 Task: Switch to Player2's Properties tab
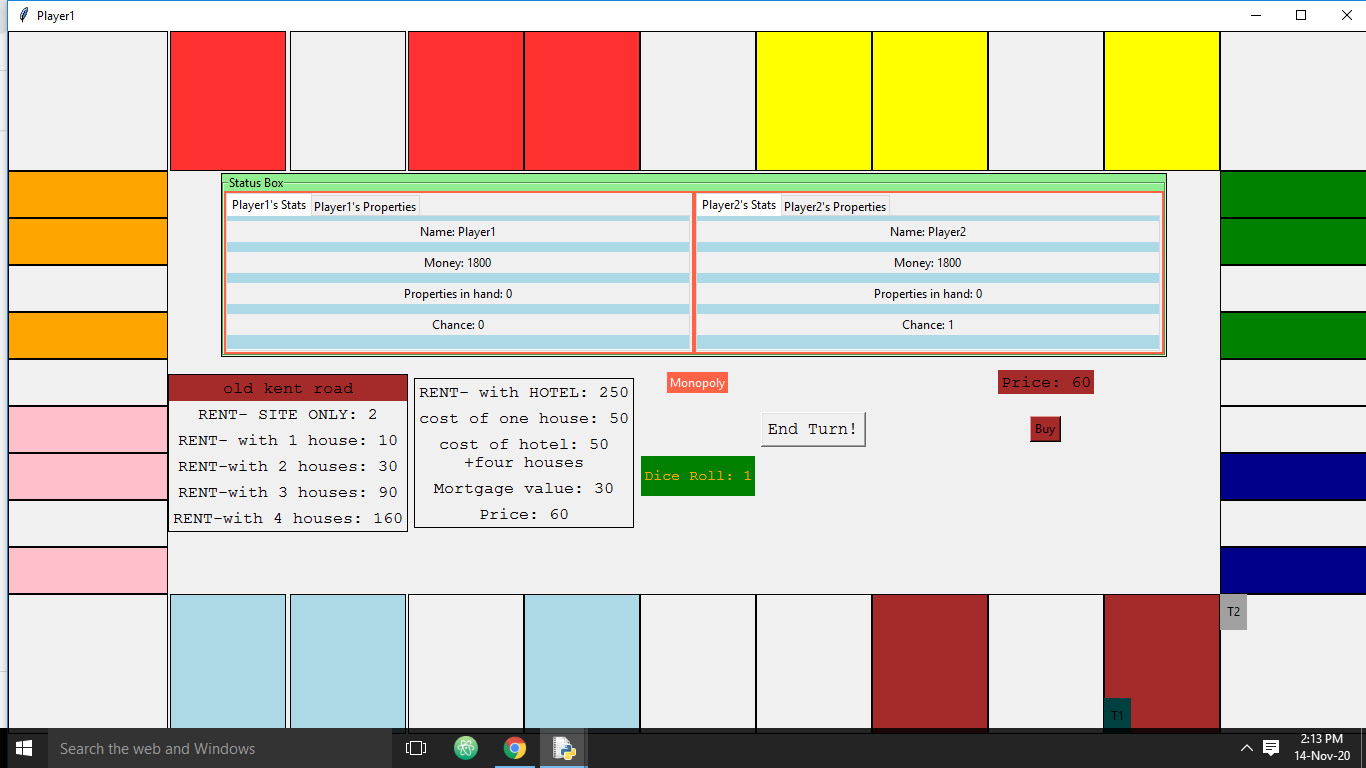point(835,207)
